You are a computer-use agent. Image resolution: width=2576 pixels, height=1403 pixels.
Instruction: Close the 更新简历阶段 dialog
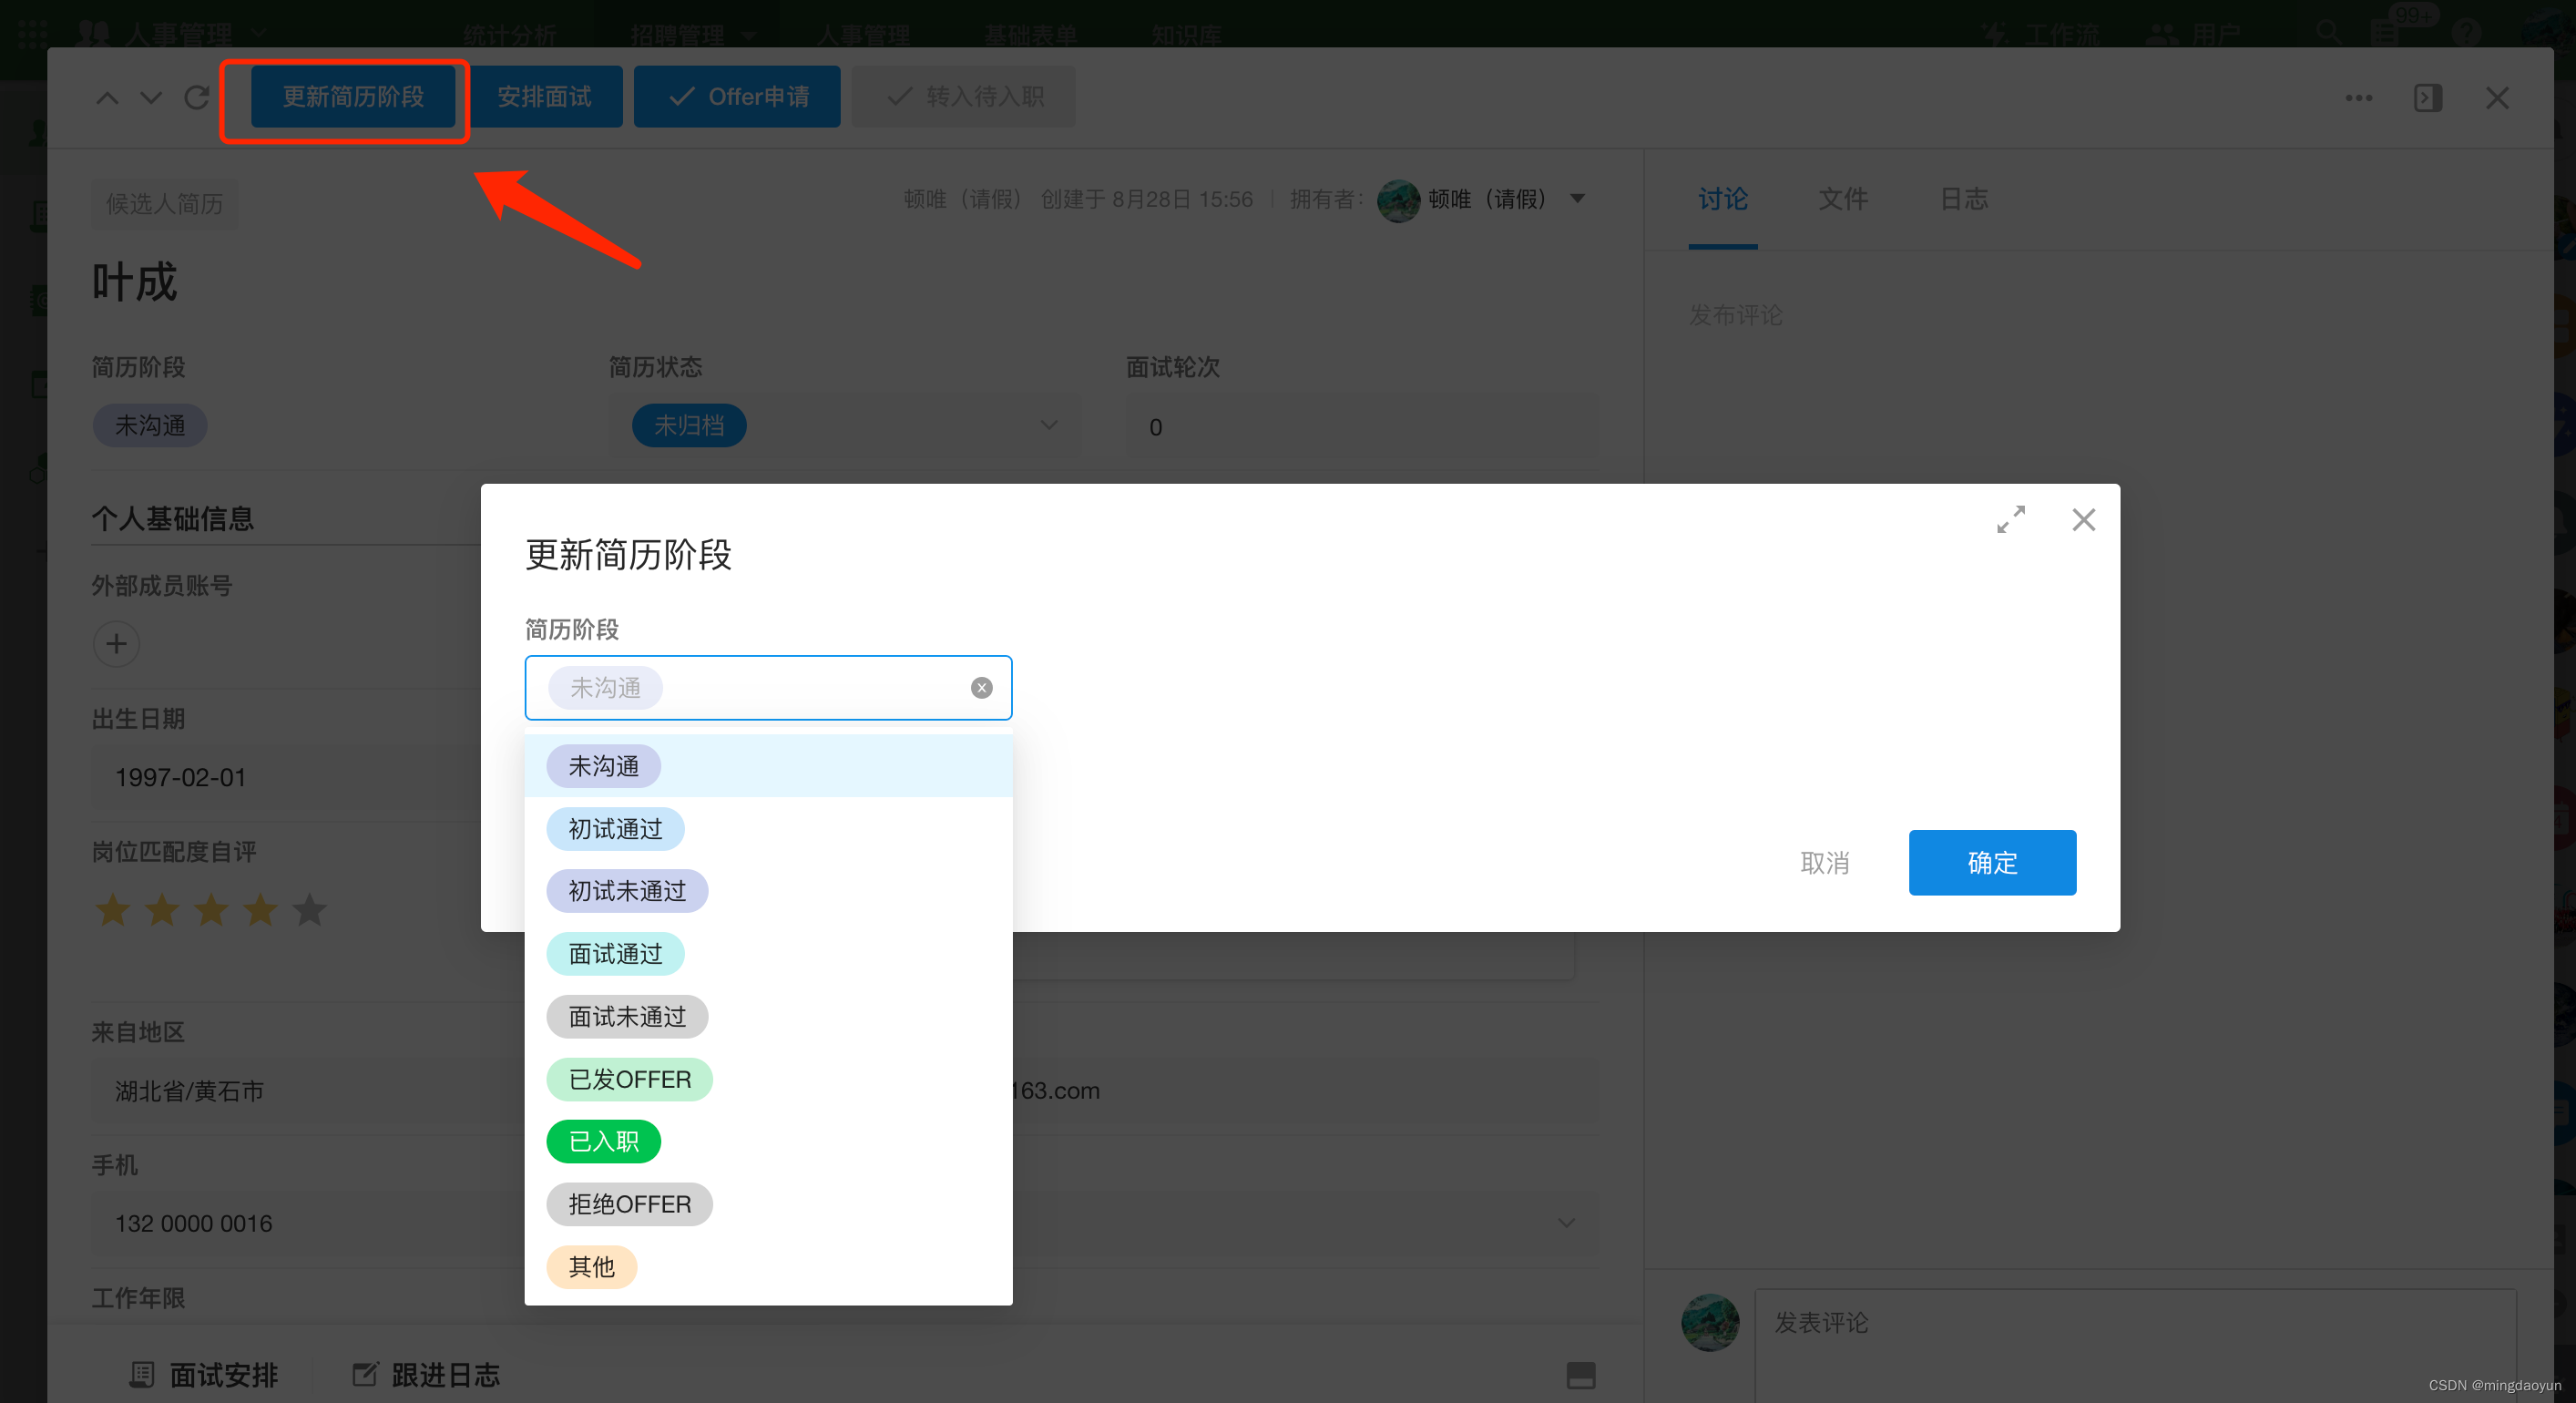click(2083, 520)
